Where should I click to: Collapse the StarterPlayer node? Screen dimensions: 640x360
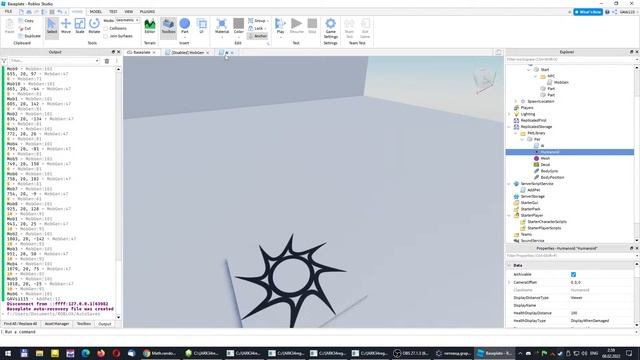[x=509, y=215]
